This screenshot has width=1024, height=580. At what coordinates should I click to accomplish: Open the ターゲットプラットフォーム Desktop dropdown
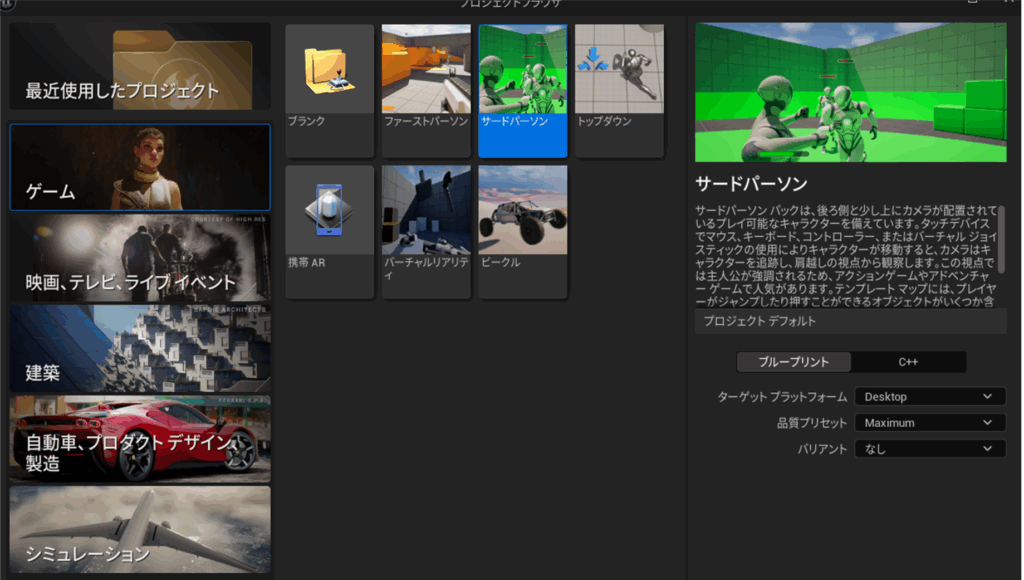coord(930,397)
